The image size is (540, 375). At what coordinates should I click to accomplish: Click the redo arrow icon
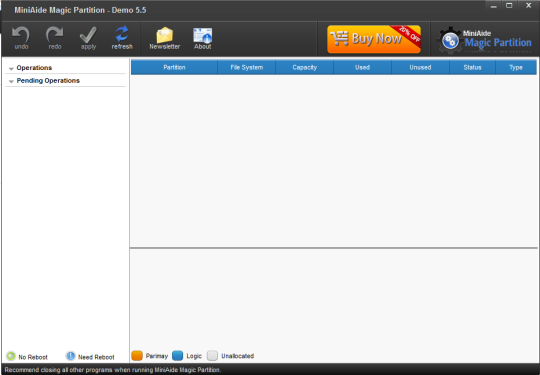click(54, 34)
